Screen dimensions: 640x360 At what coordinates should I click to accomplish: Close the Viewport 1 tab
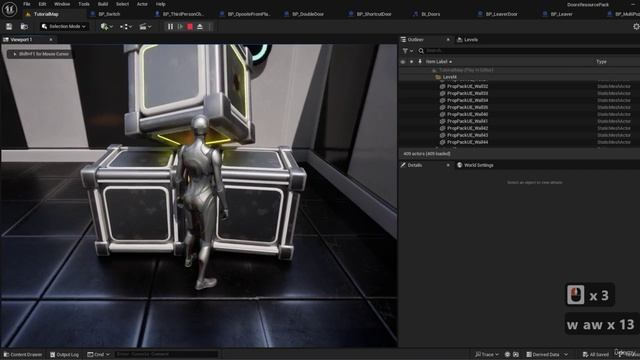tap(51, 40)
